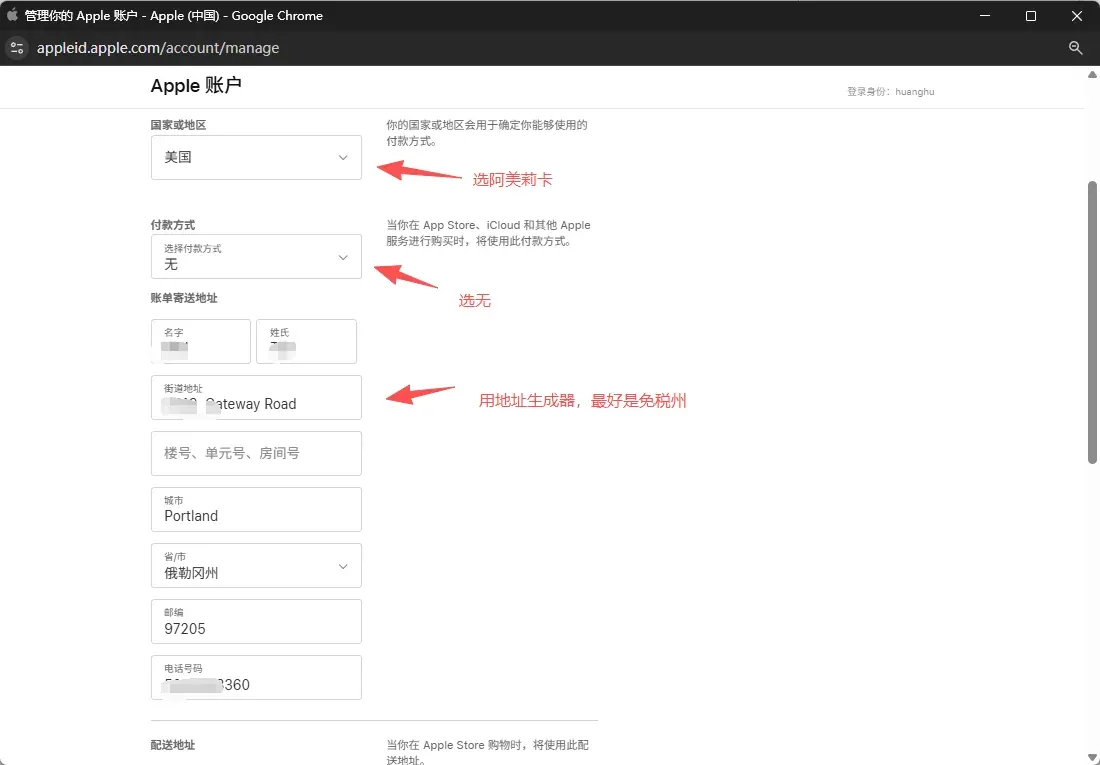
Task: Click the 配送地址 section label
Action: (x=173, y=745)
